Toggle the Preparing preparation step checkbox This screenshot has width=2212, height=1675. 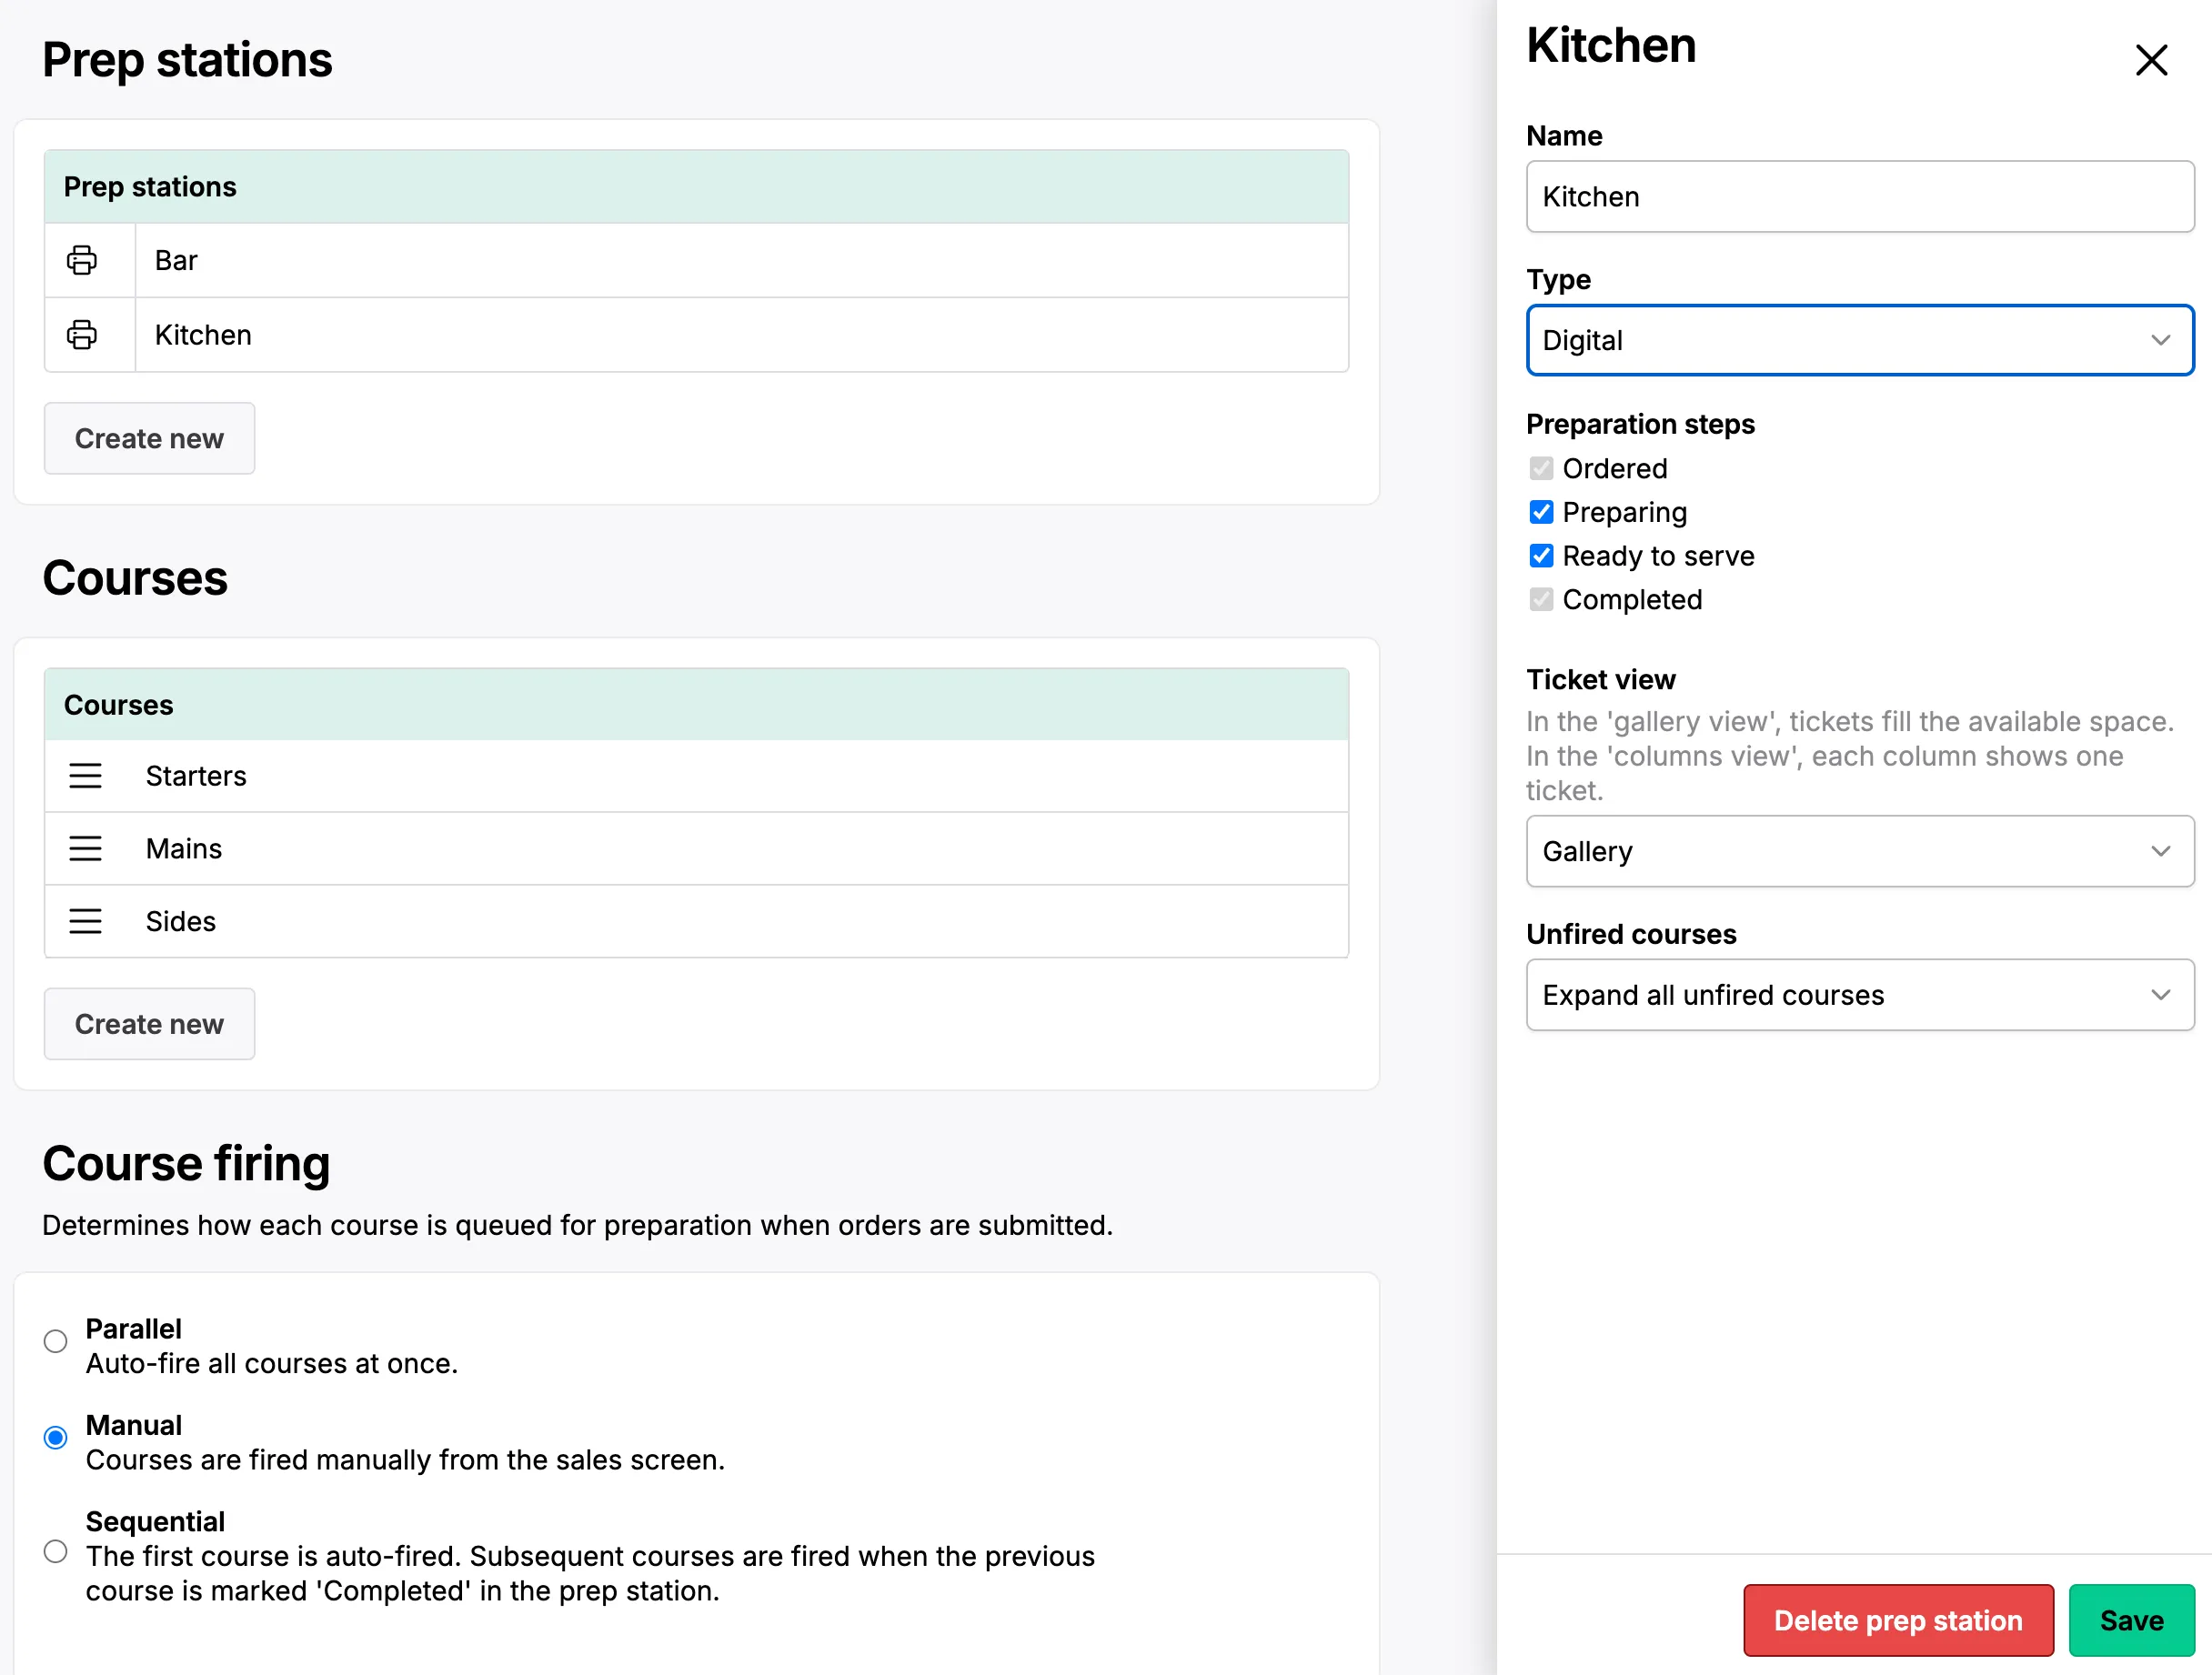click(1542, 510)
